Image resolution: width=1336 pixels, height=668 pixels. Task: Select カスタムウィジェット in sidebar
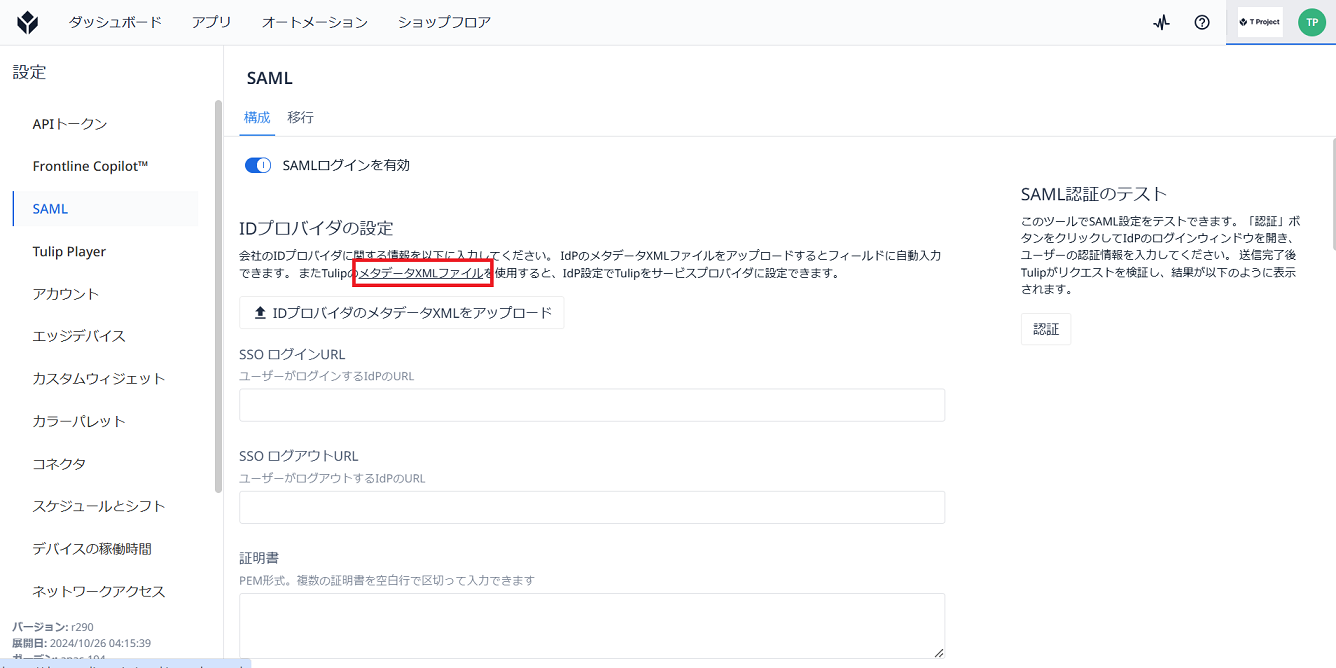[105, 379]
